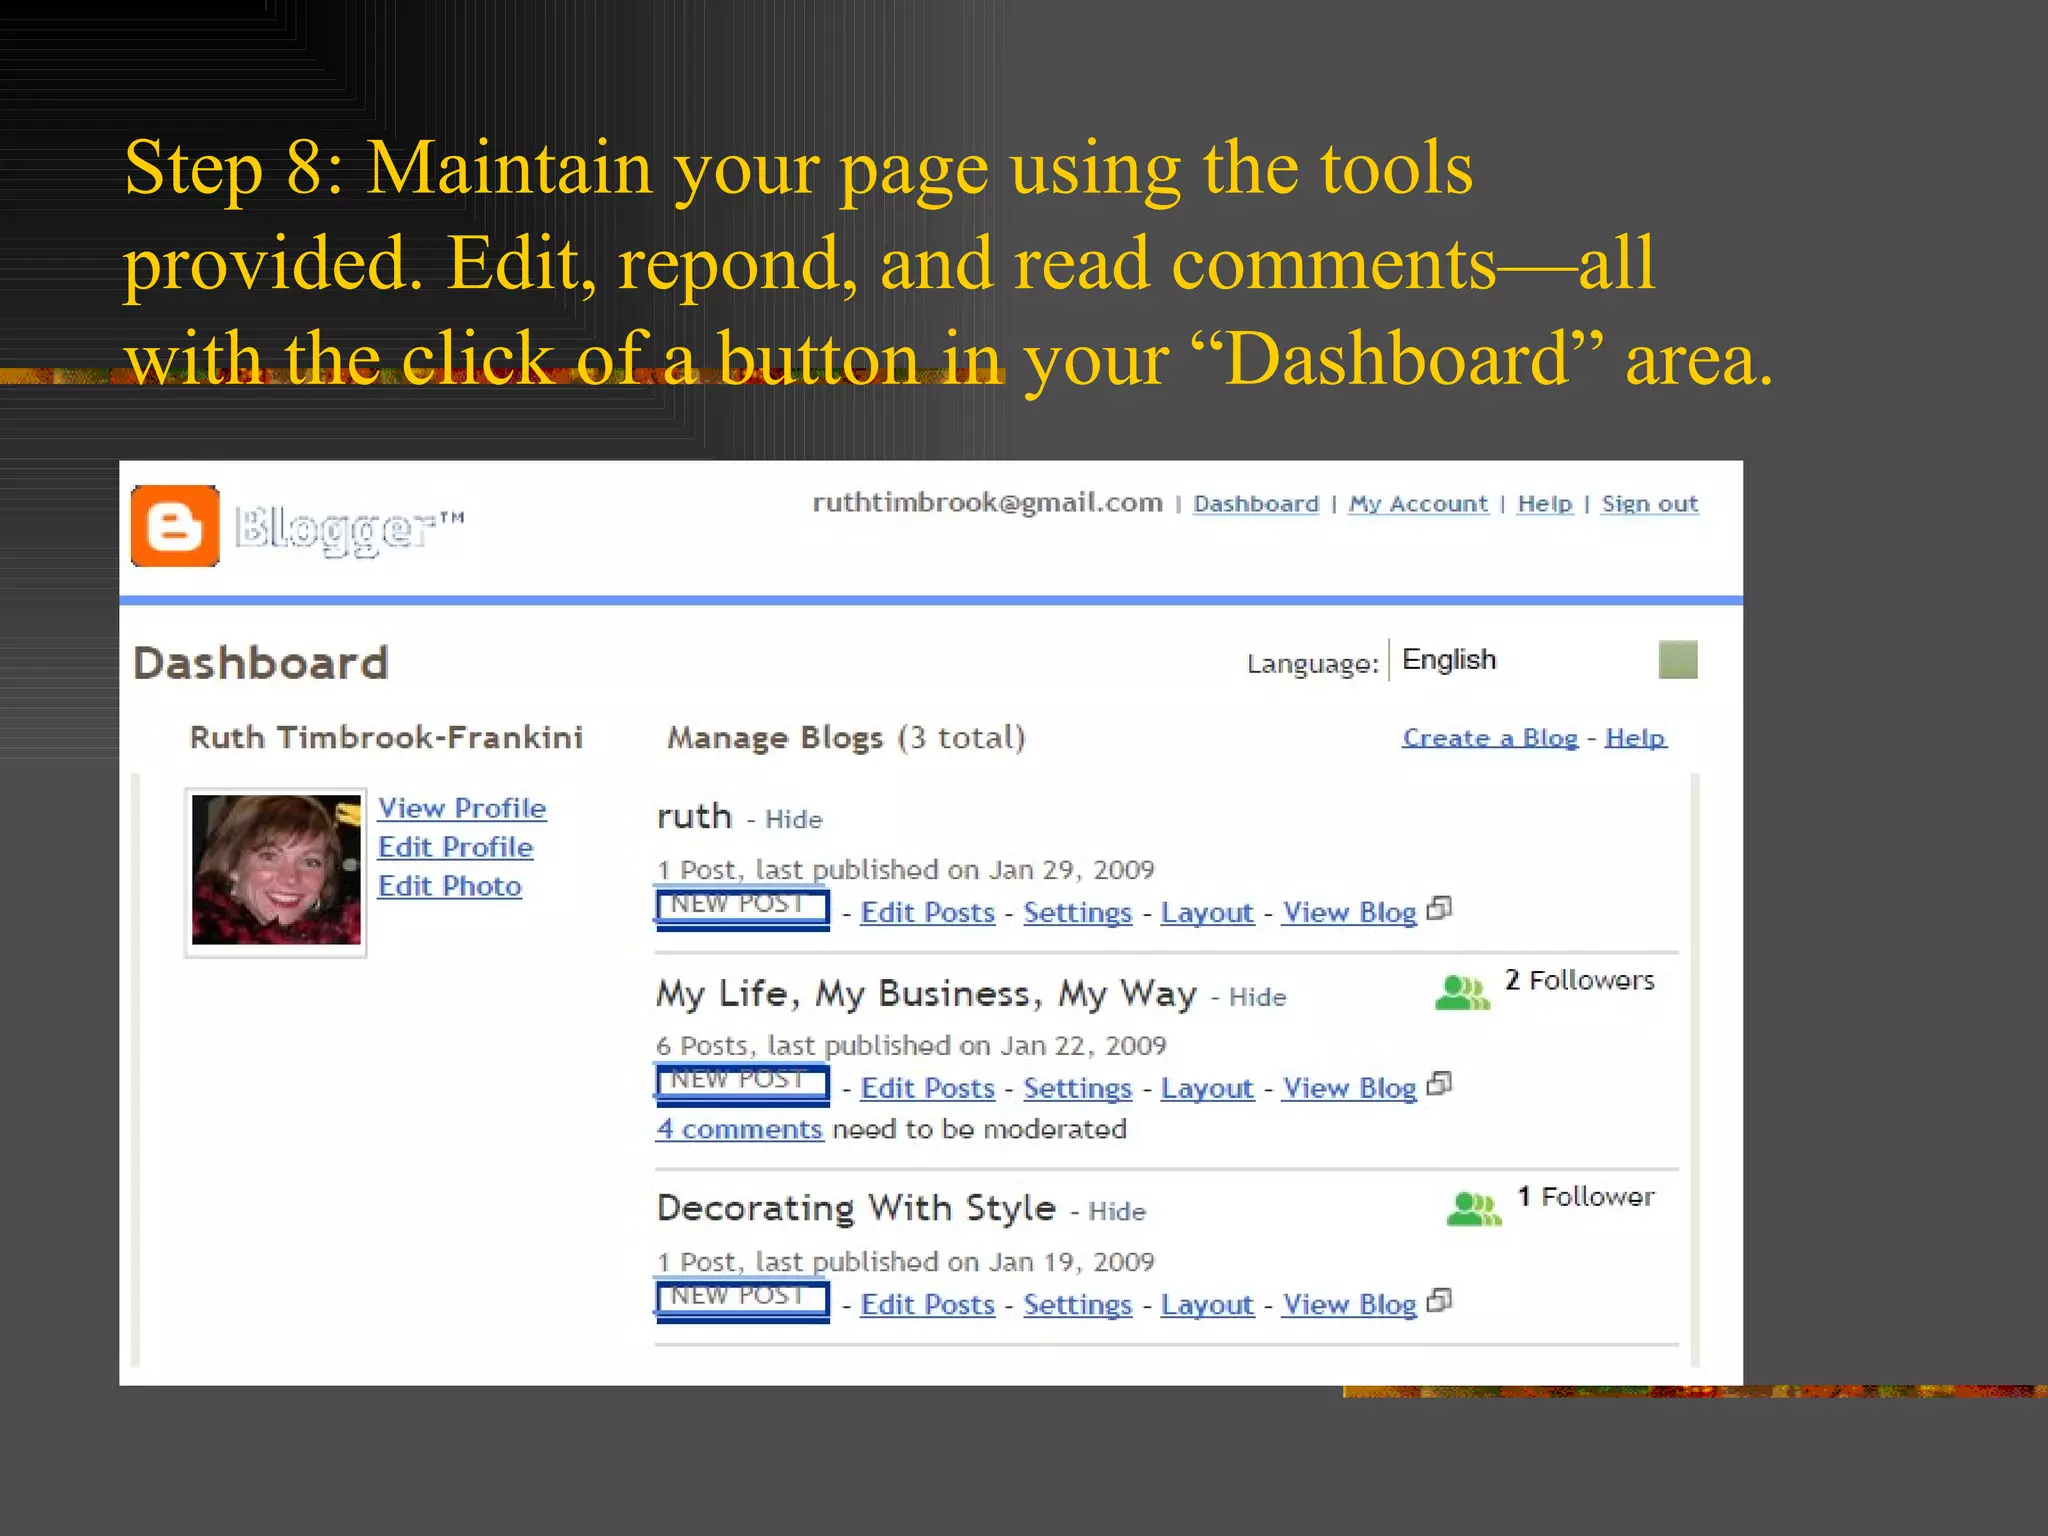The image size is (2048, 1536).
Task: Click the orange Blogger logo icon
Action: tap(175, 526)
